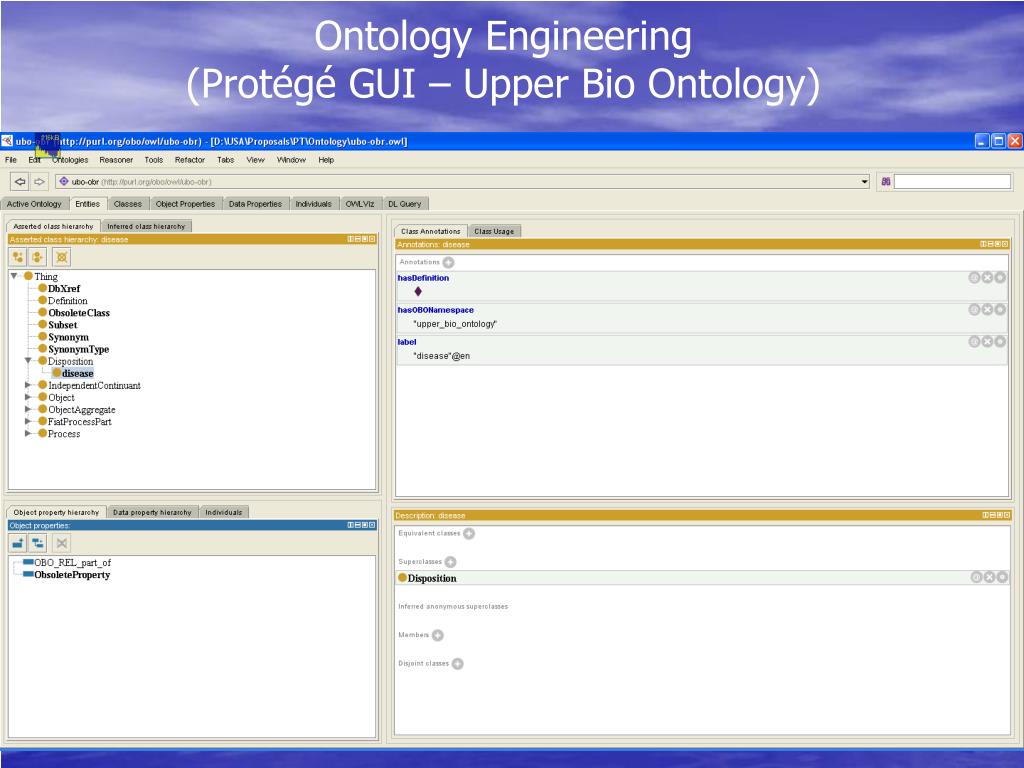Edit the hasDefinition annotation
The height and width of the screenshot is (768, 1024).
pos(1000,278)
